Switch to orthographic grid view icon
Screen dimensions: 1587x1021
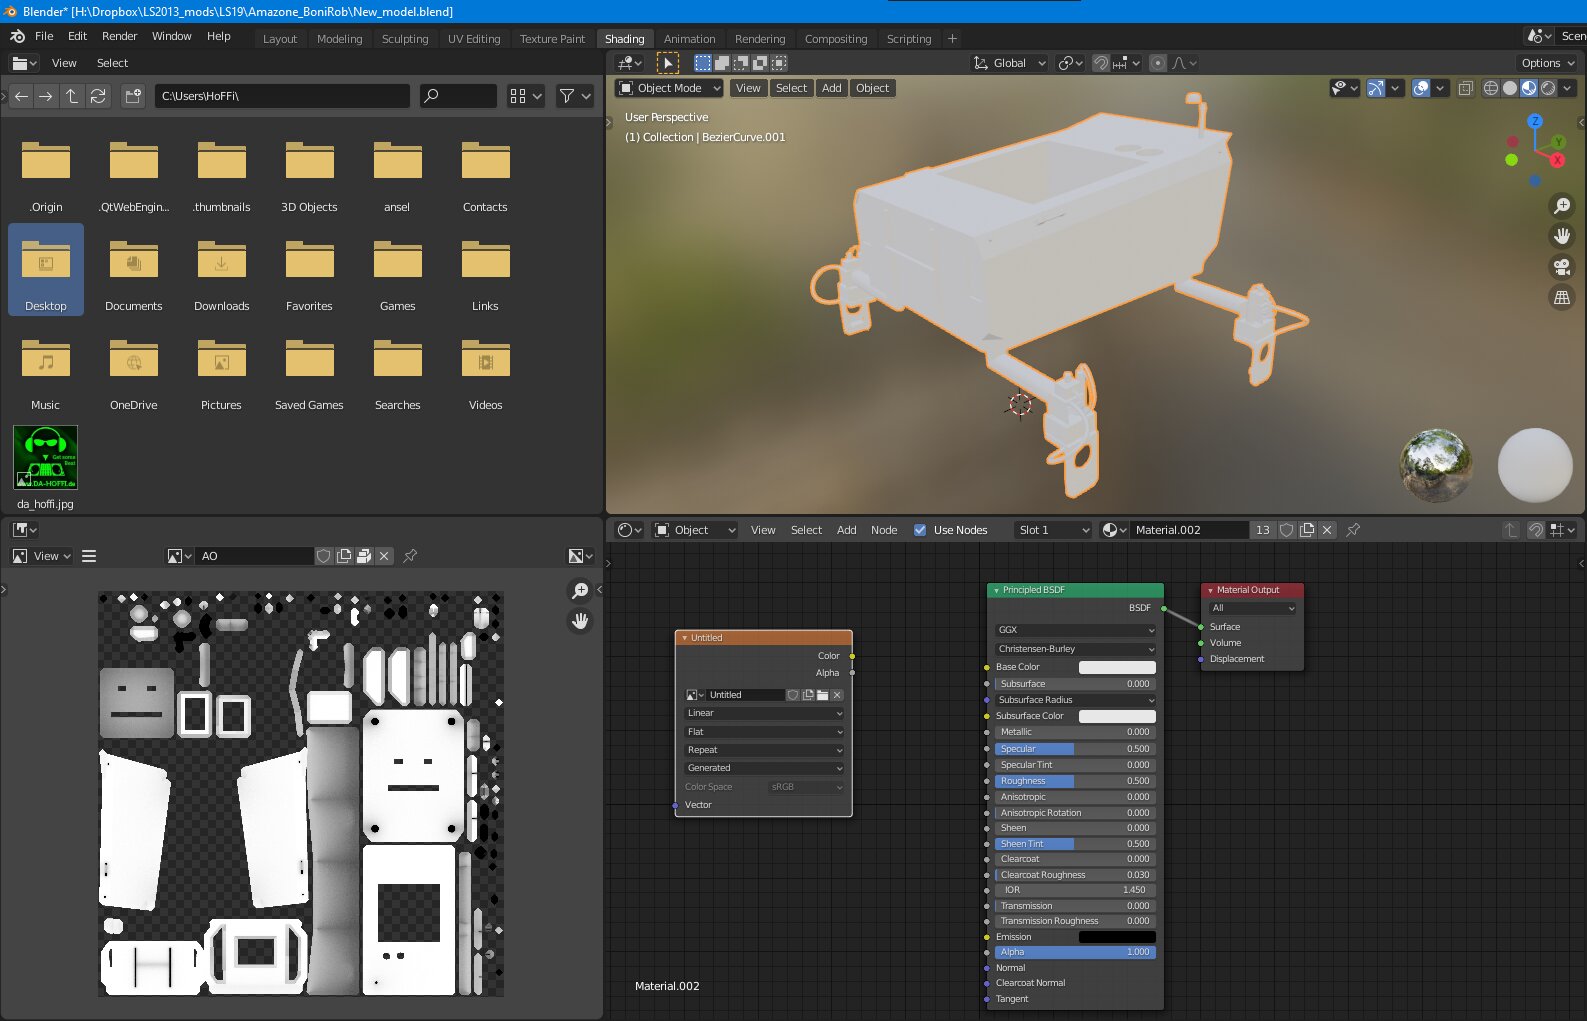(x=1561, y=298)
